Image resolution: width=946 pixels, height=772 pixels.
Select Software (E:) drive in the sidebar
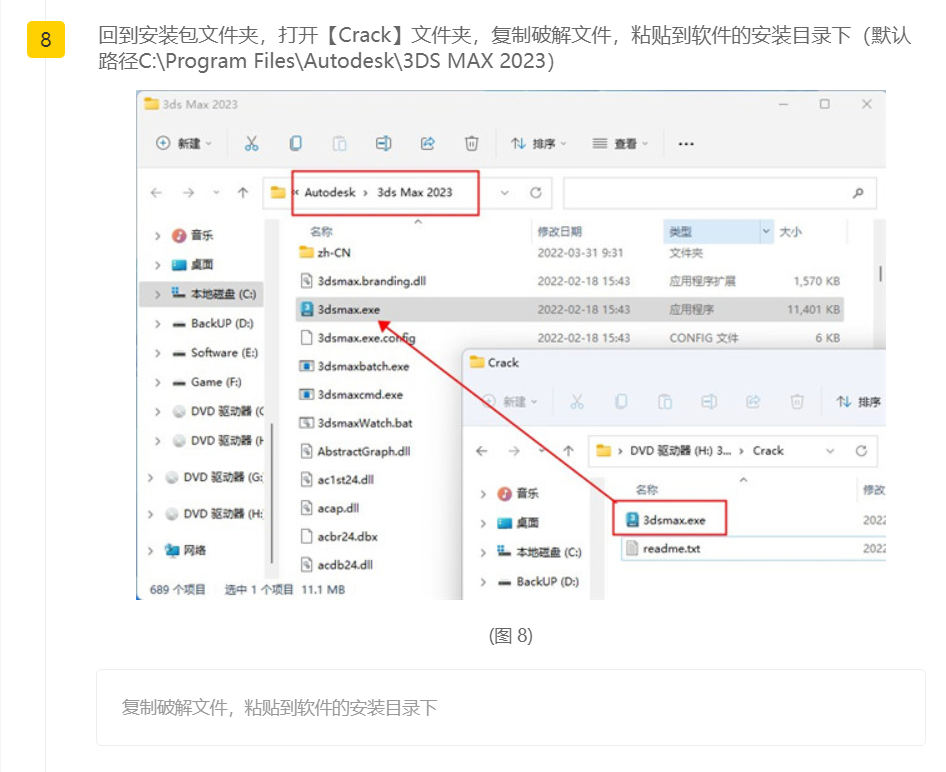[x=224, y=353]
